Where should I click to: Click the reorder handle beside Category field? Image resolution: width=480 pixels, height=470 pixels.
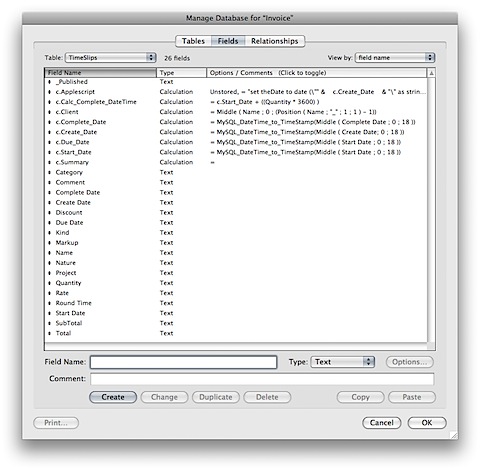(49, 172)
